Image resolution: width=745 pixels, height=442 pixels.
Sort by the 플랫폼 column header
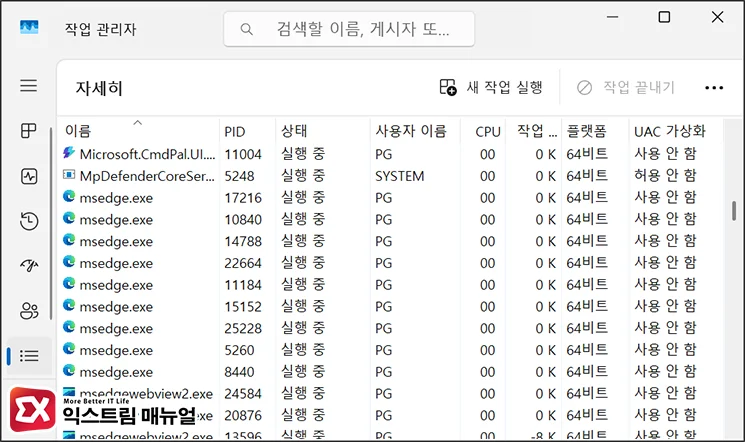[595, 131]
